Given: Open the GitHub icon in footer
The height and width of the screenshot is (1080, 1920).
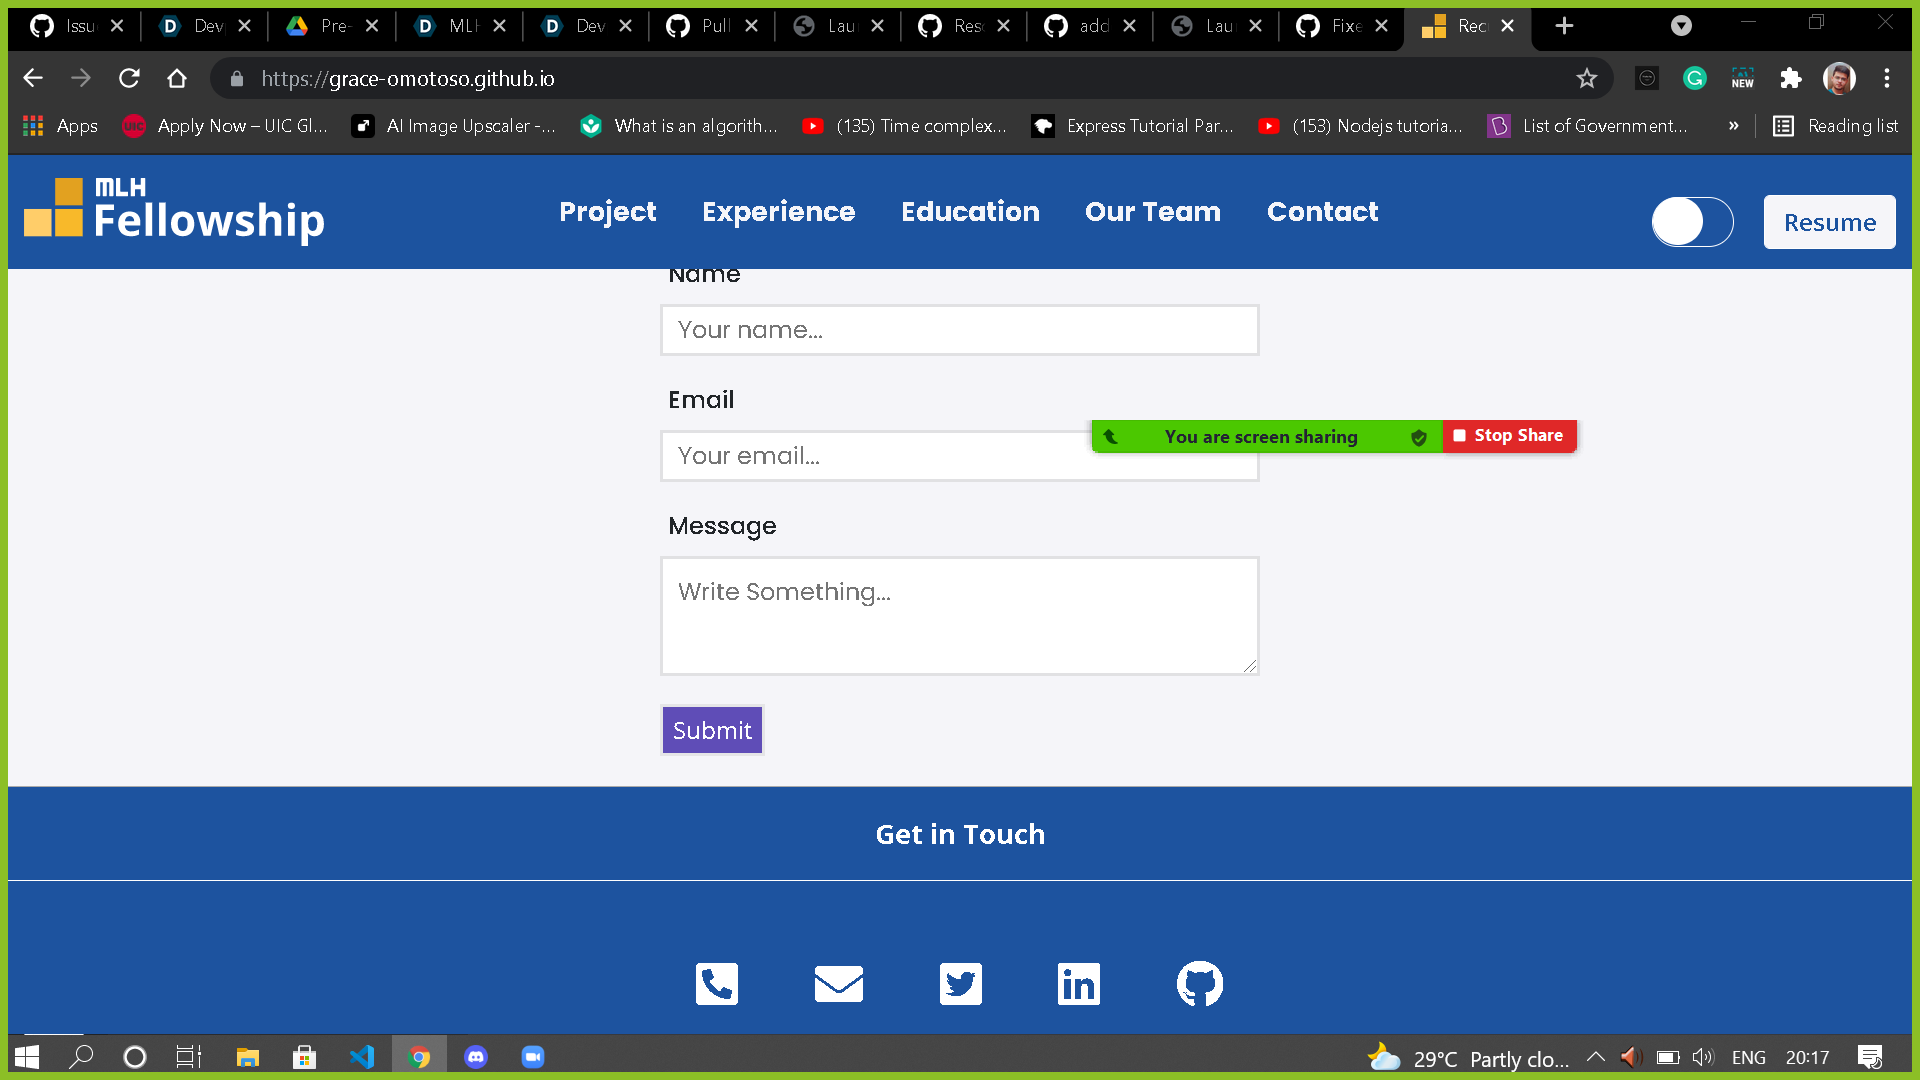Looking at the screenshot, I should (x=1199, y=984).
